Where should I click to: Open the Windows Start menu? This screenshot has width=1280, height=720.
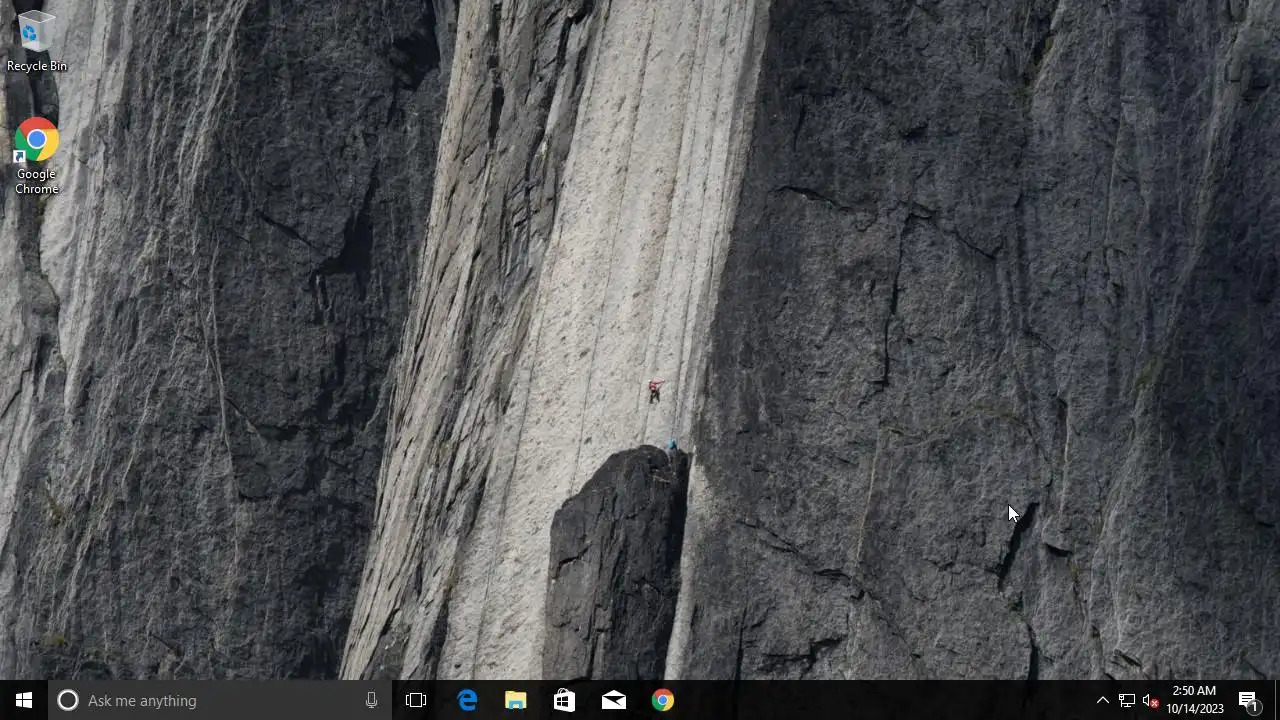(x=24, y=700)
